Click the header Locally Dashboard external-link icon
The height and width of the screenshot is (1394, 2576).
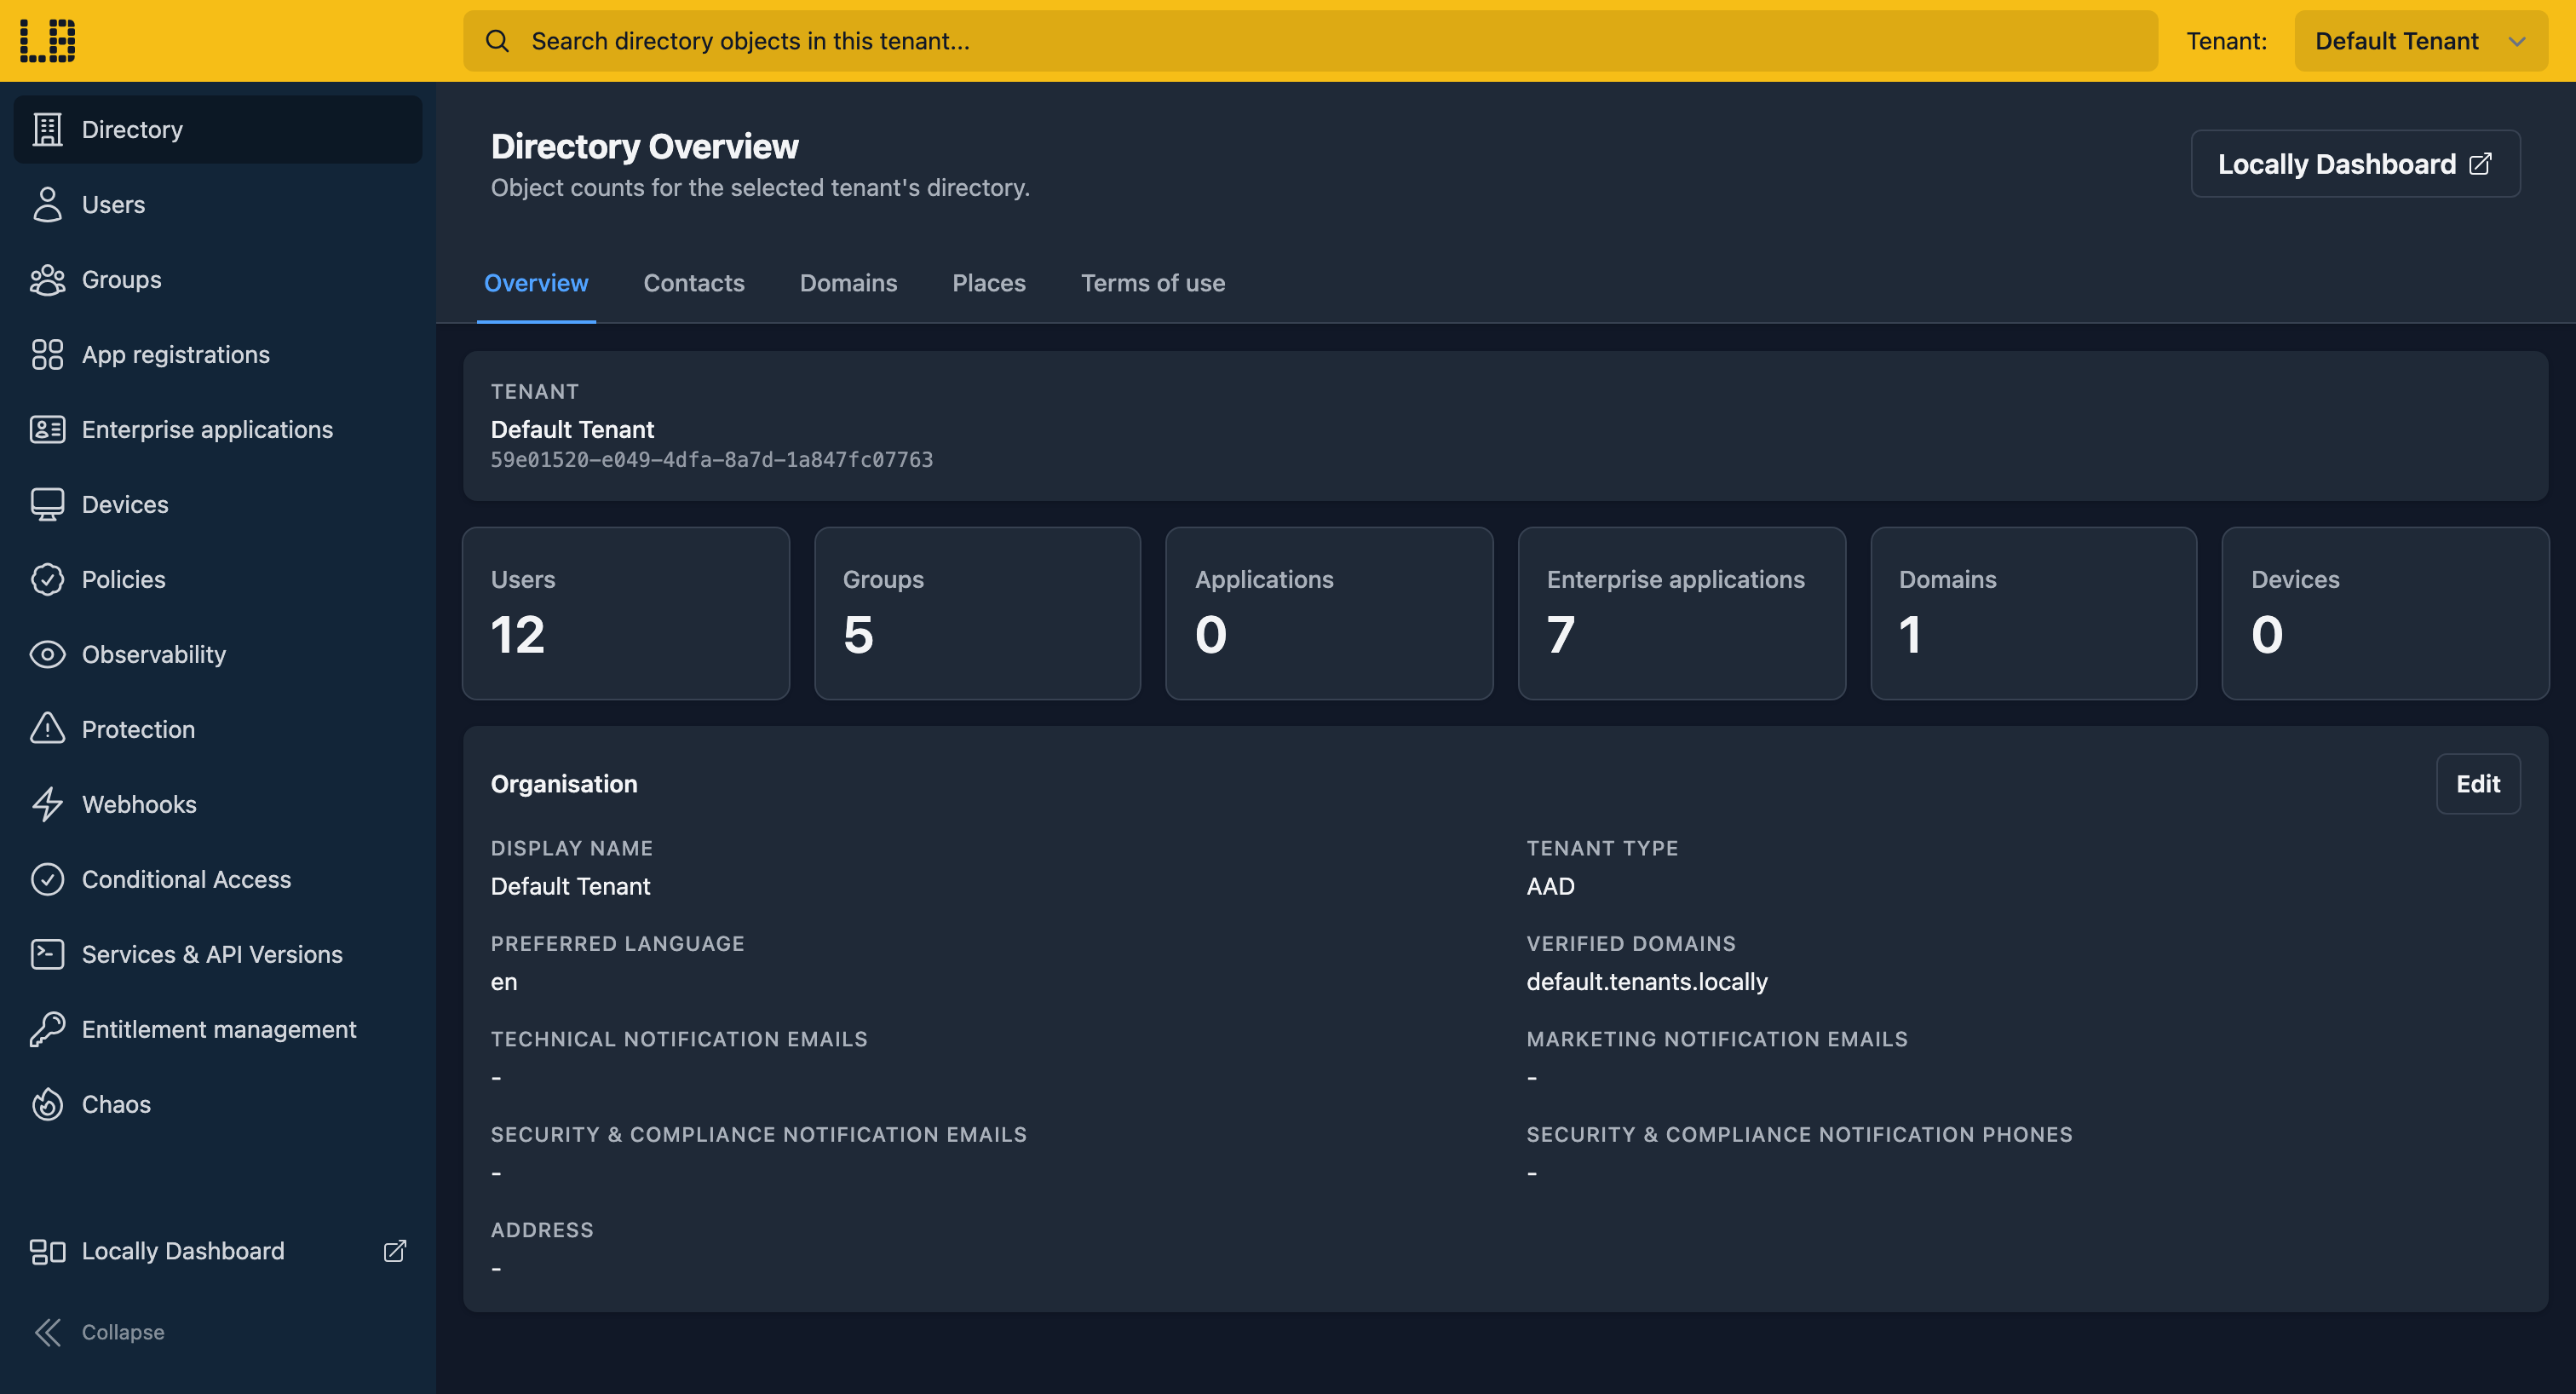[x=2480, y=164]
